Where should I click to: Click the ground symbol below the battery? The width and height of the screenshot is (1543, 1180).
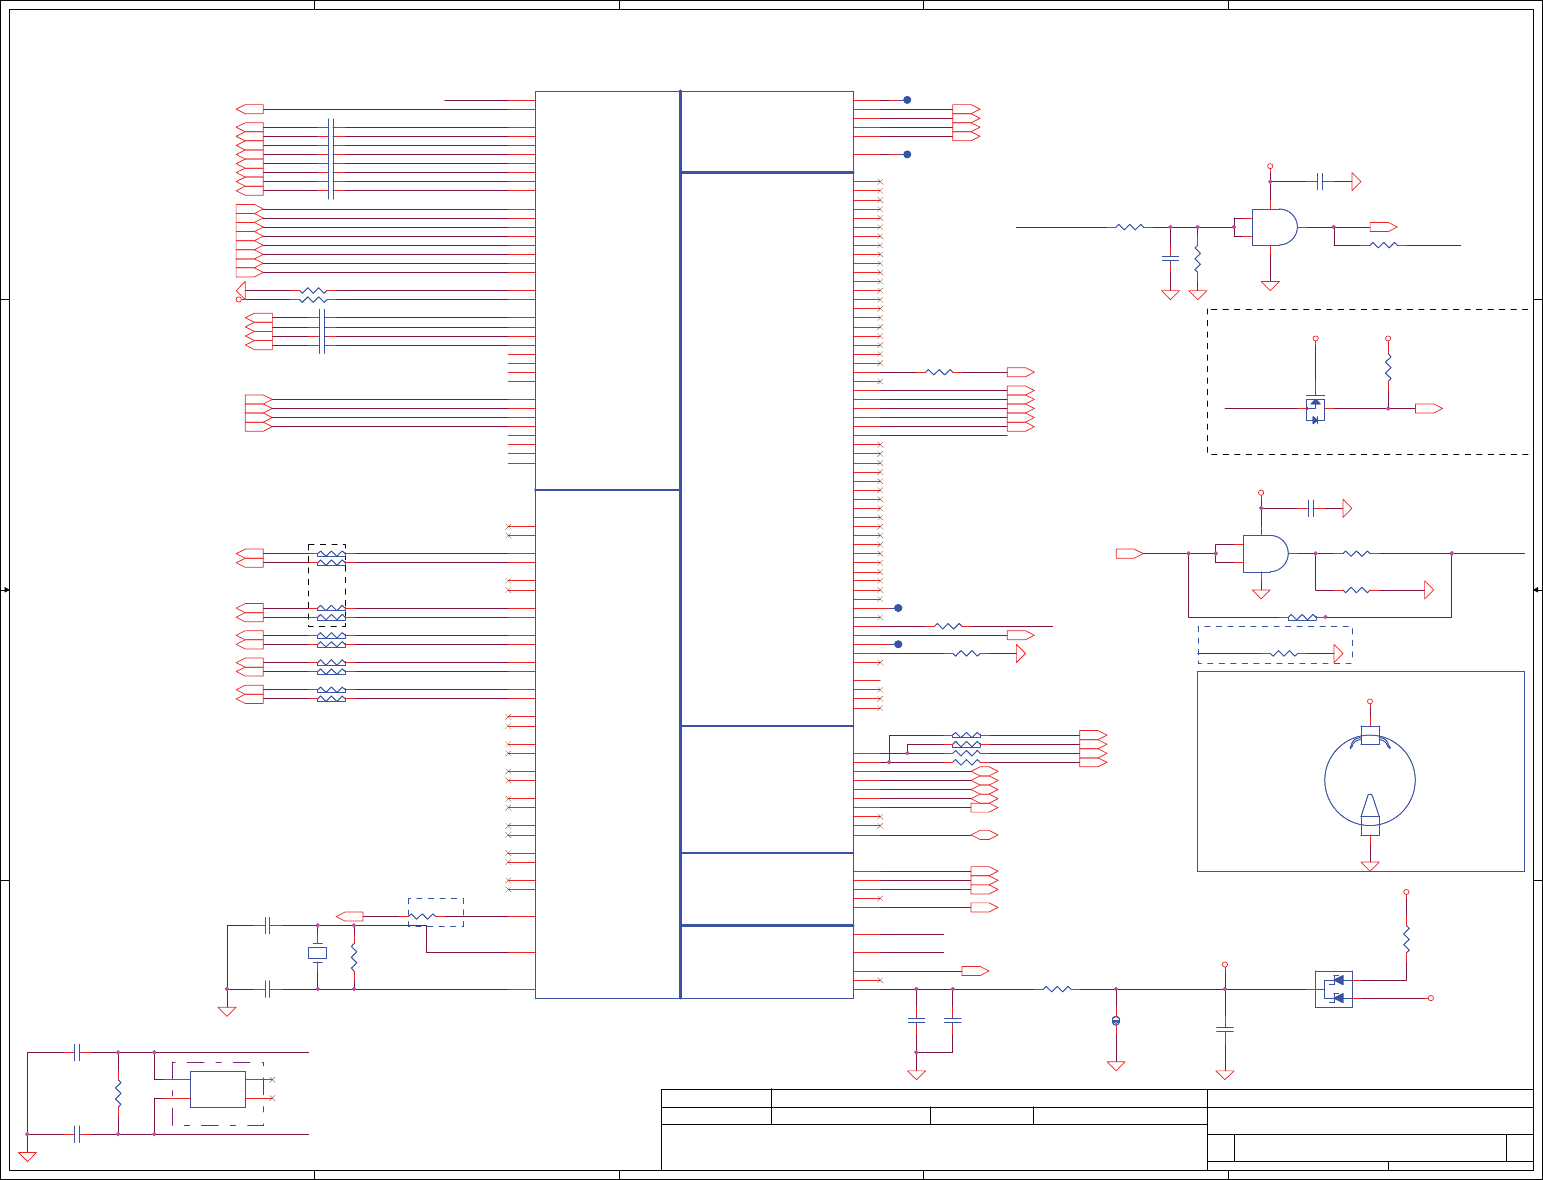click(x=1370, y=866)
